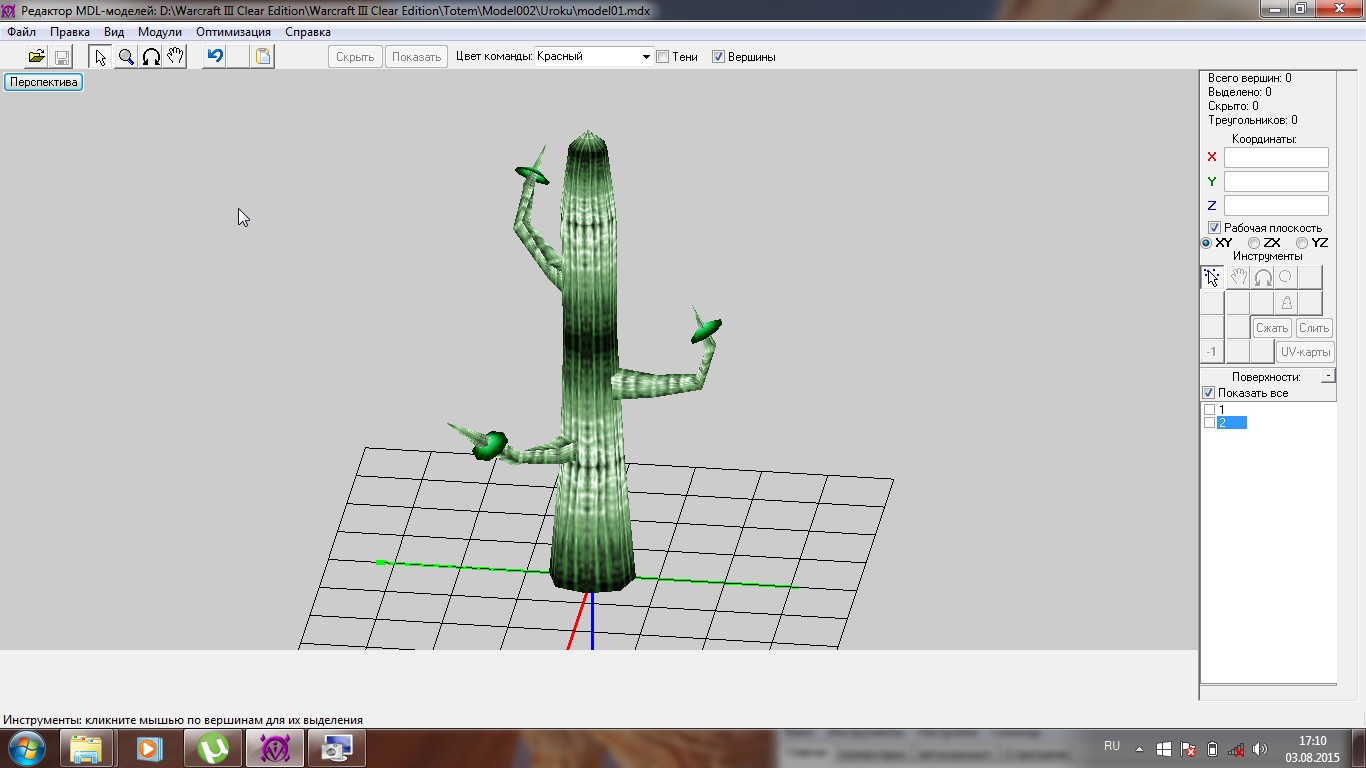
Task: Click the Треугольников: 0 label
Action: [x=1252, y=120]
